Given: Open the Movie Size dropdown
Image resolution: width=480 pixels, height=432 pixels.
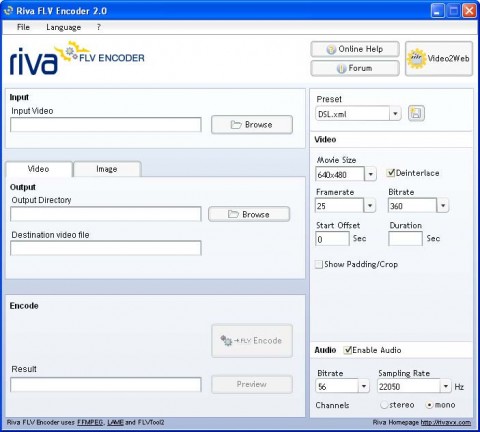Looking at the screenshot, I should pos(370,174).
